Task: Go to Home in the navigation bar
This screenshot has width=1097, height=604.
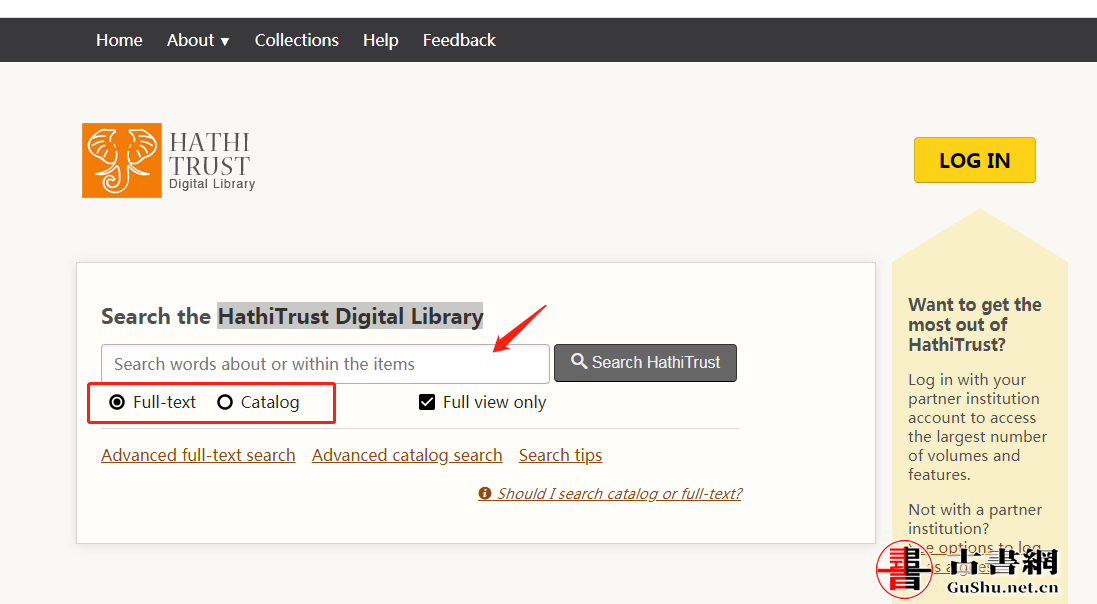Action: [119, 41]
